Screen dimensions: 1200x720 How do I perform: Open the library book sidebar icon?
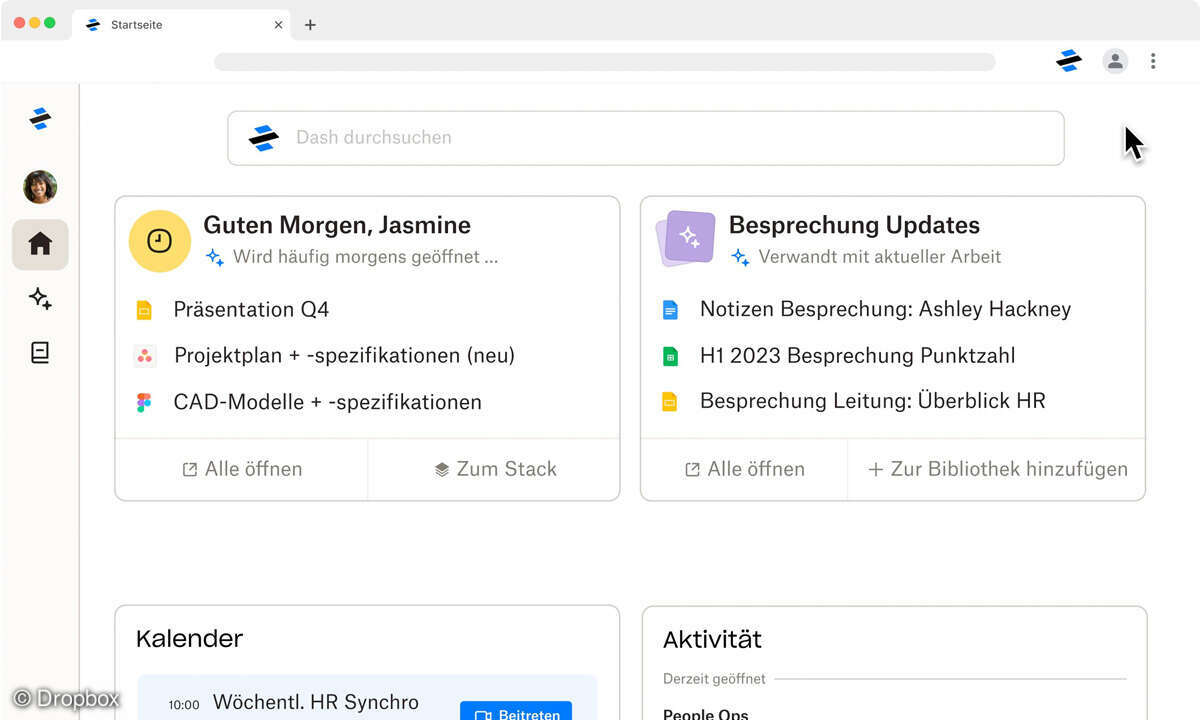40,352
